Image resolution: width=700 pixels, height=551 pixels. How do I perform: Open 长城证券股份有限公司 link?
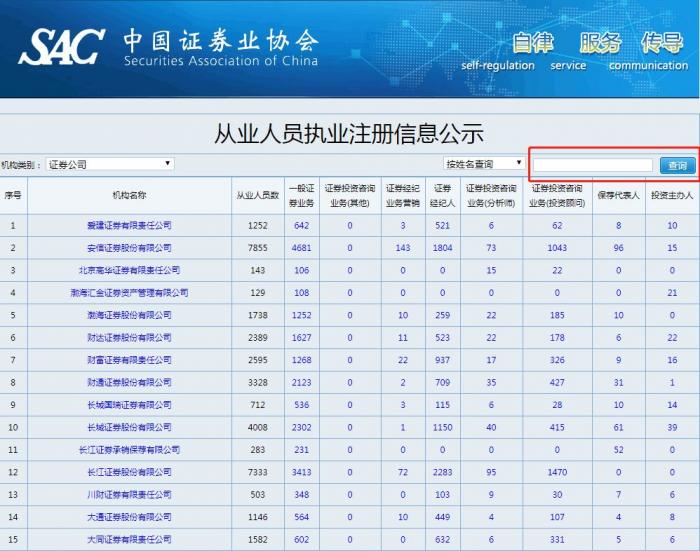(129, 428)
